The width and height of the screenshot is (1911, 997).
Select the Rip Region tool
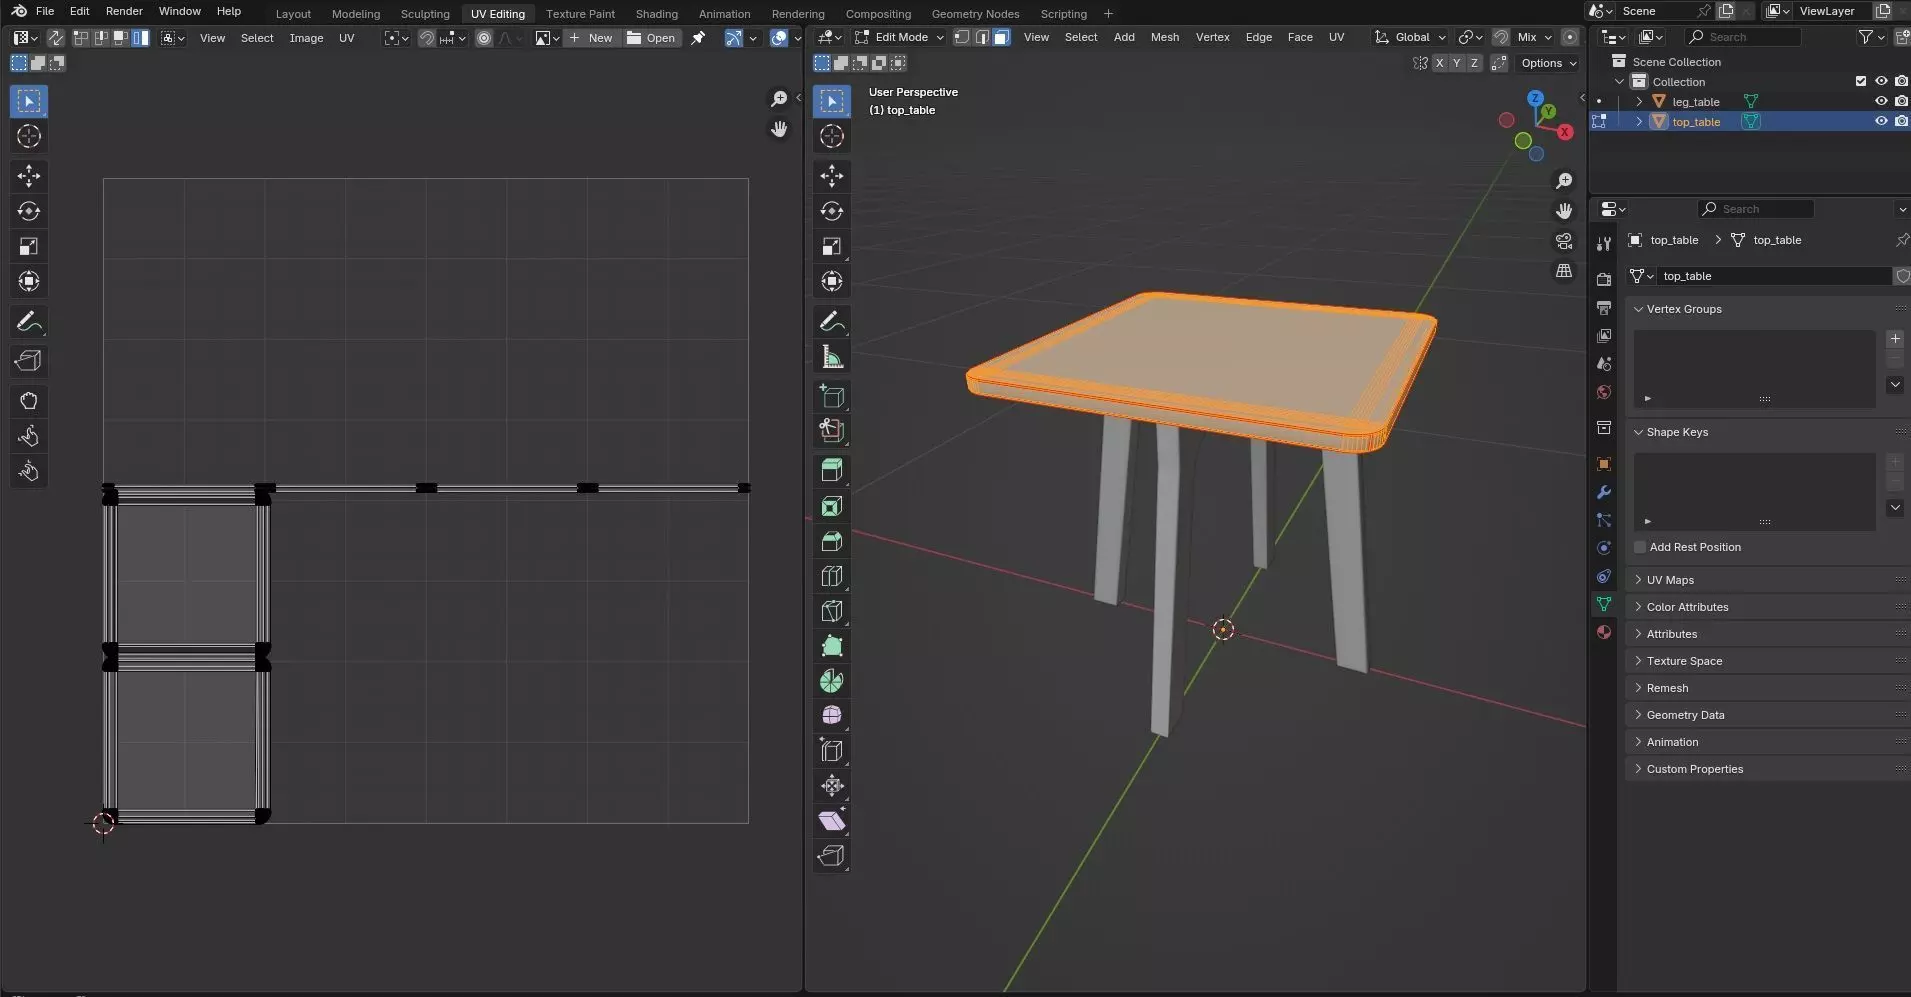point(832,856)
